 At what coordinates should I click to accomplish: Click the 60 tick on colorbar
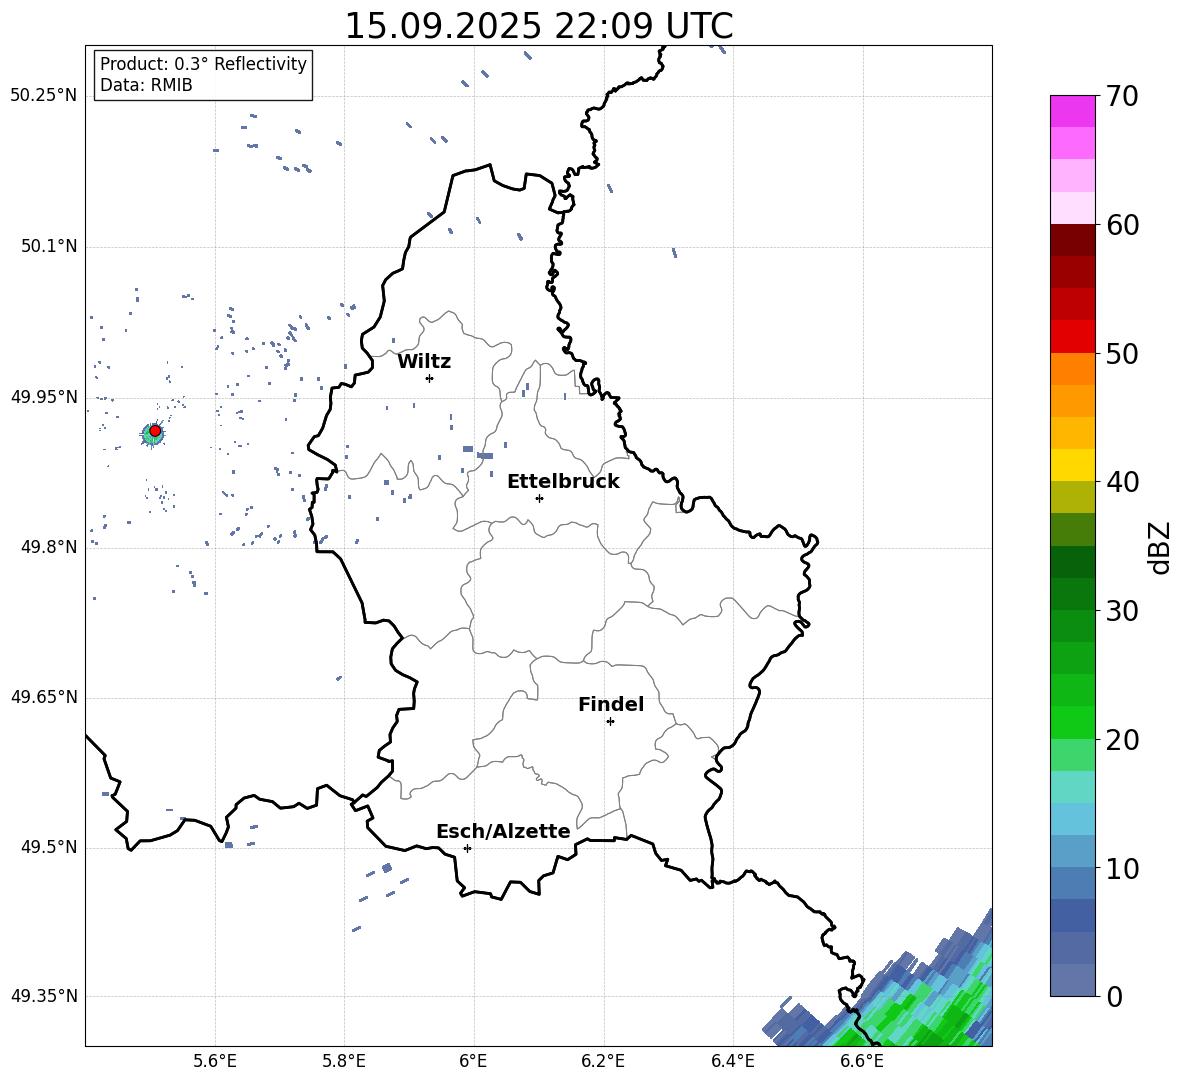[x=1122, y=225]
